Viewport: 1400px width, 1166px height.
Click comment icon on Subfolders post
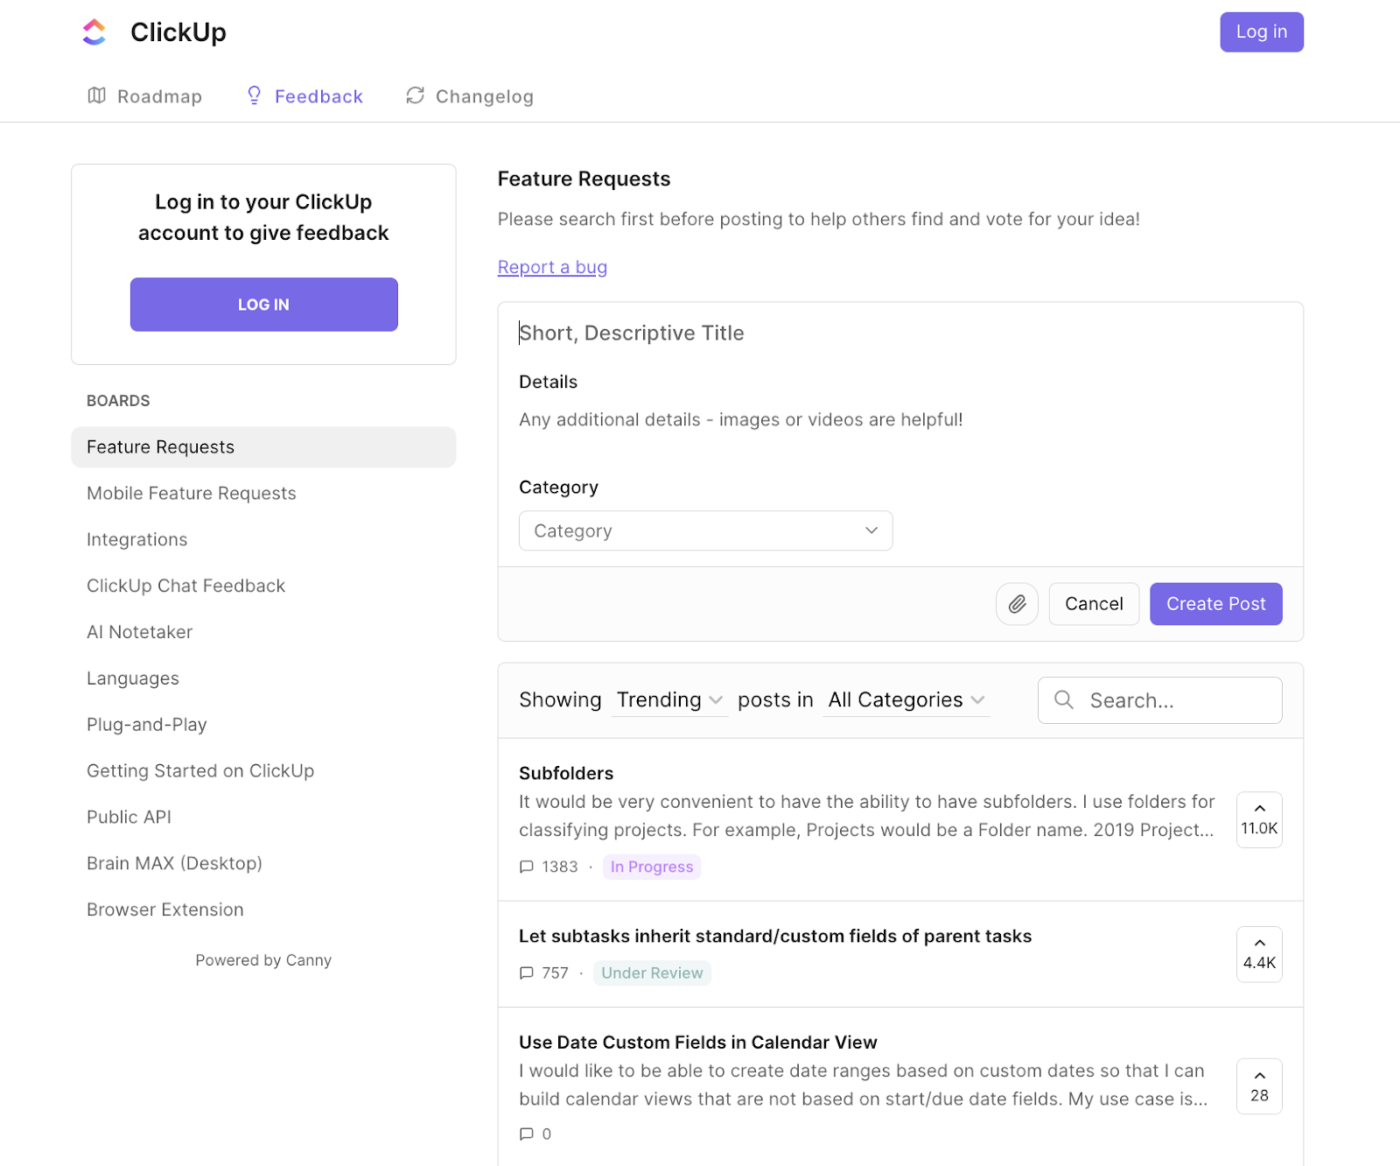coord(527,867)
